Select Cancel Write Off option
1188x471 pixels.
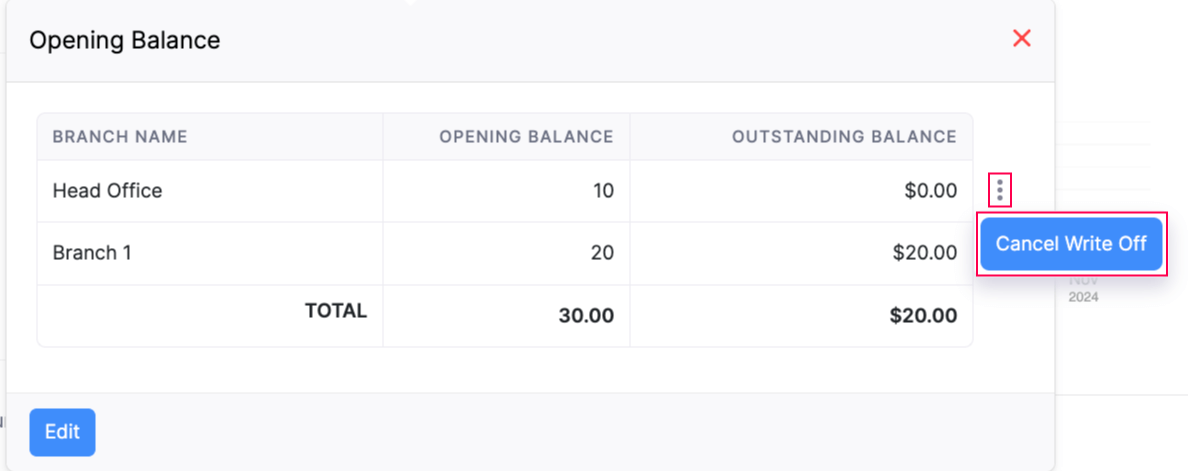[x=1071, y=244]
